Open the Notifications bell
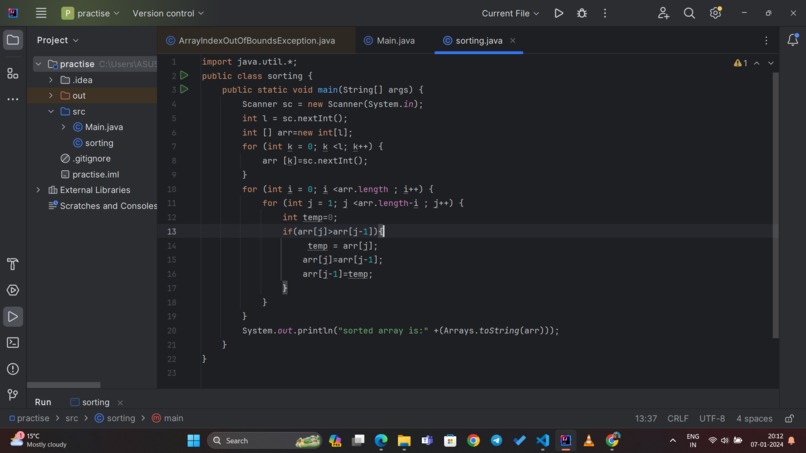Screen dimensions: 806x453 point(793,40)
